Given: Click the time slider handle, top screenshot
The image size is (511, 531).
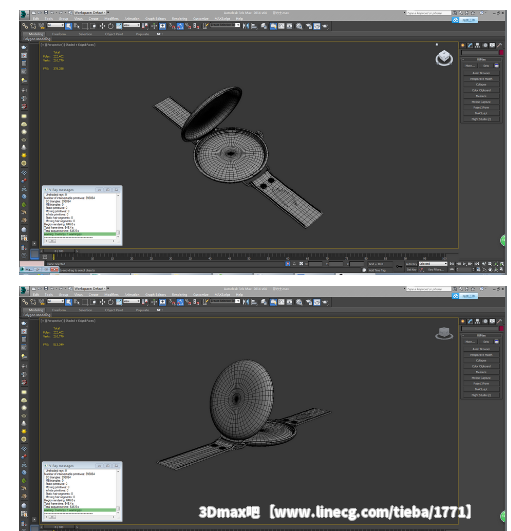Looking at the screenshot, I should point(59,251).
